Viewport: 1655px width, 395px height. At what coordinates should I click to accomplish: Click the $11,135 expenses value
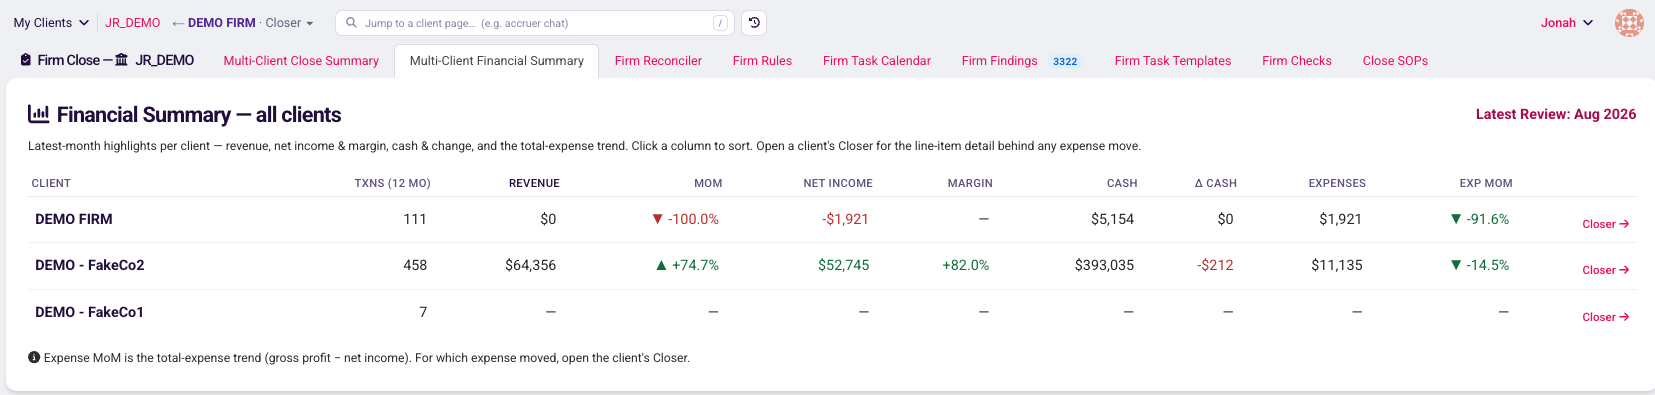(x=1337, y=265)
